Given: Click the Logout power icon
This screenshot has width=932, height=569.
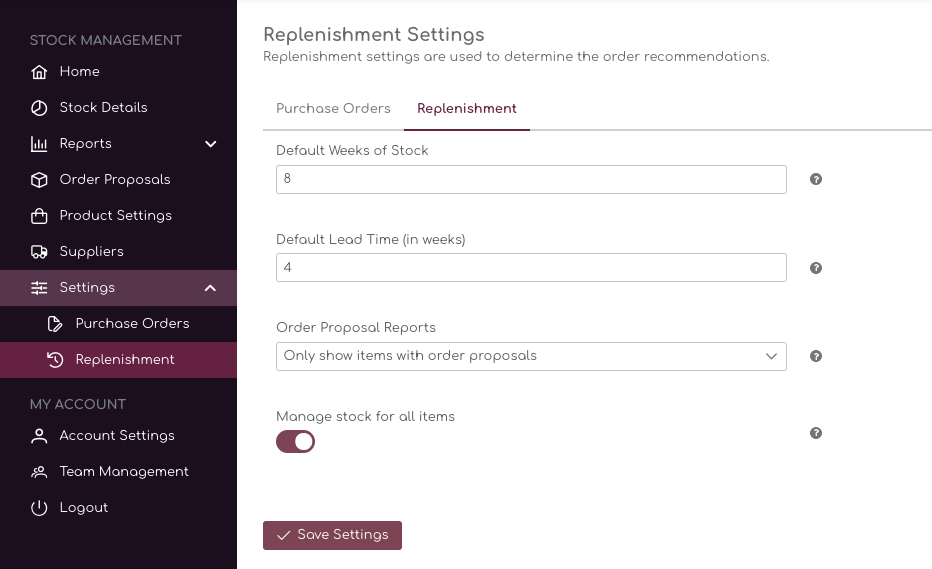Looking at the screenshot, I should click(39, 508).
